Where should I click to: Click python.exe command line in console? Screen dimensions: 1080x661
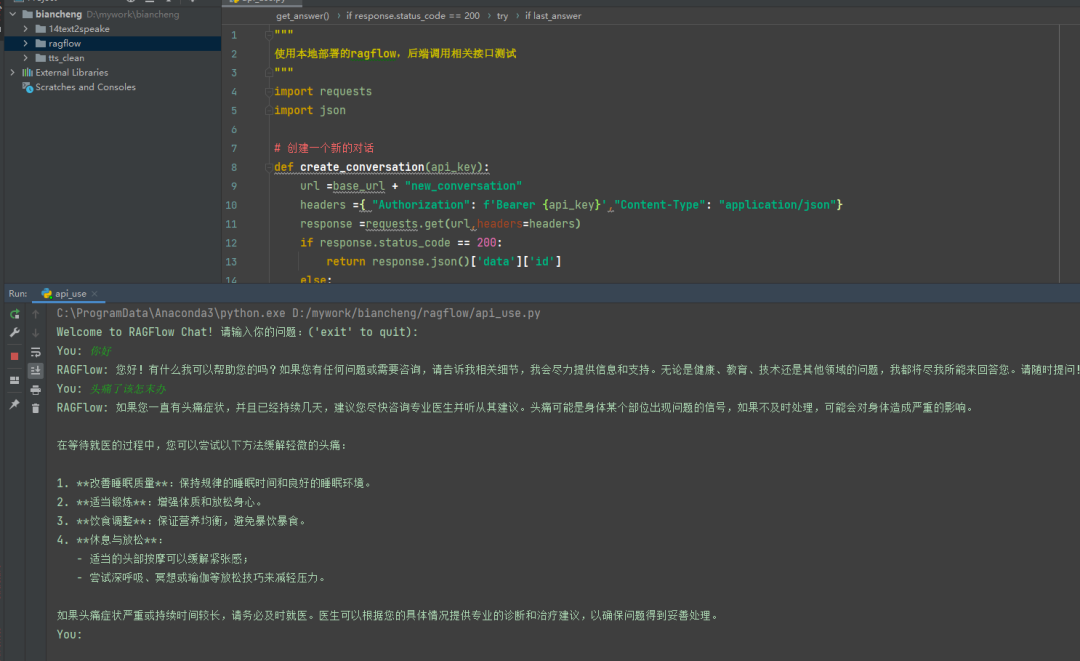pyautogui.click(x=298, y=313)
